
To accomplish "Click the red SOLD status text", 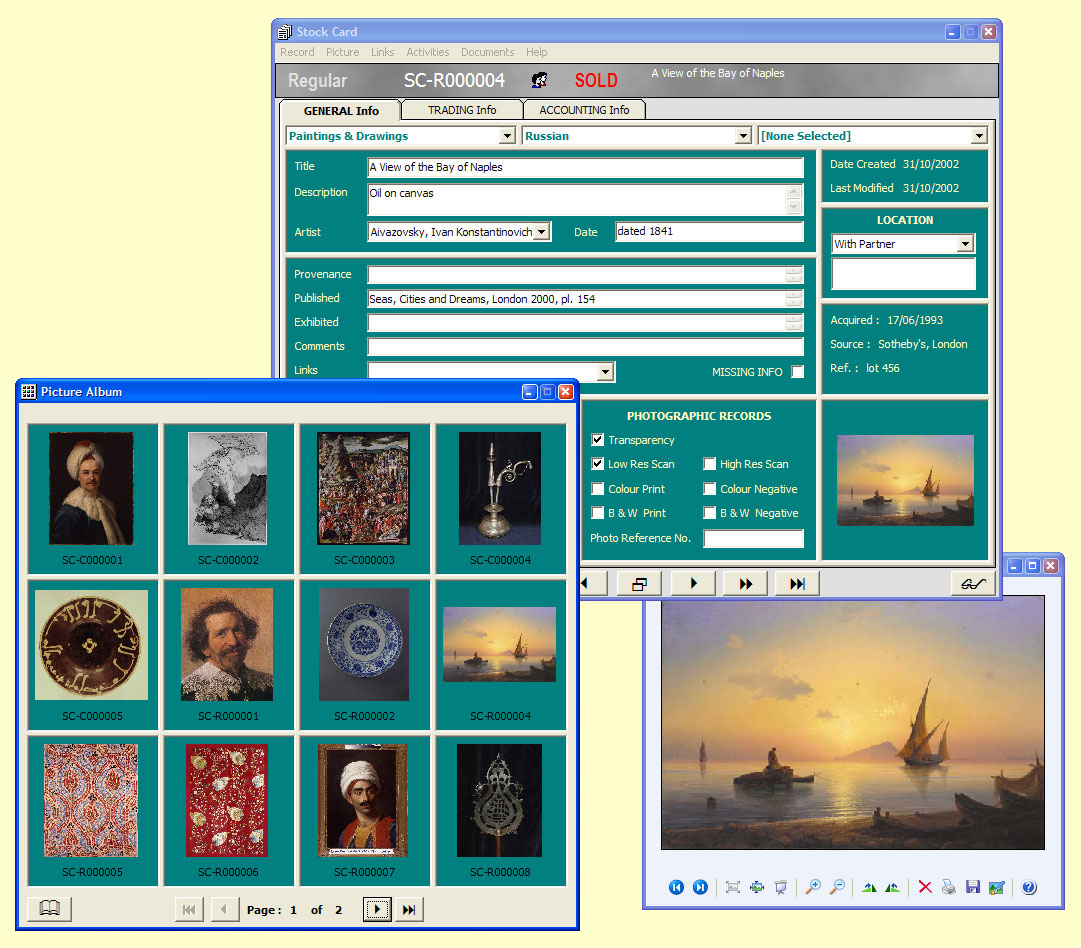I will [596, 81].
